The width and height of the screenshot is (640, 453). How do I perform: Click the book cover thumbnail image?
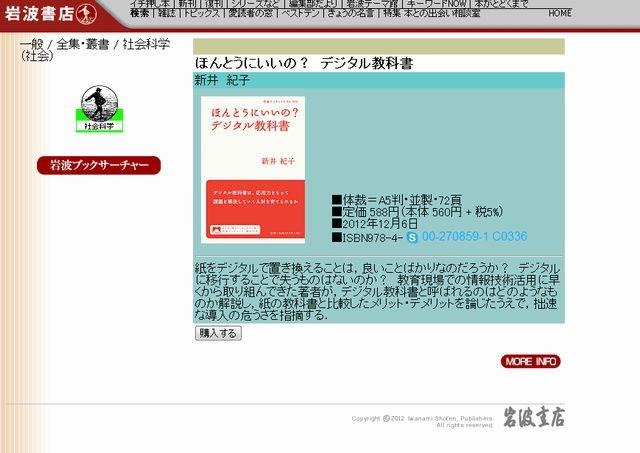point(253,170)
